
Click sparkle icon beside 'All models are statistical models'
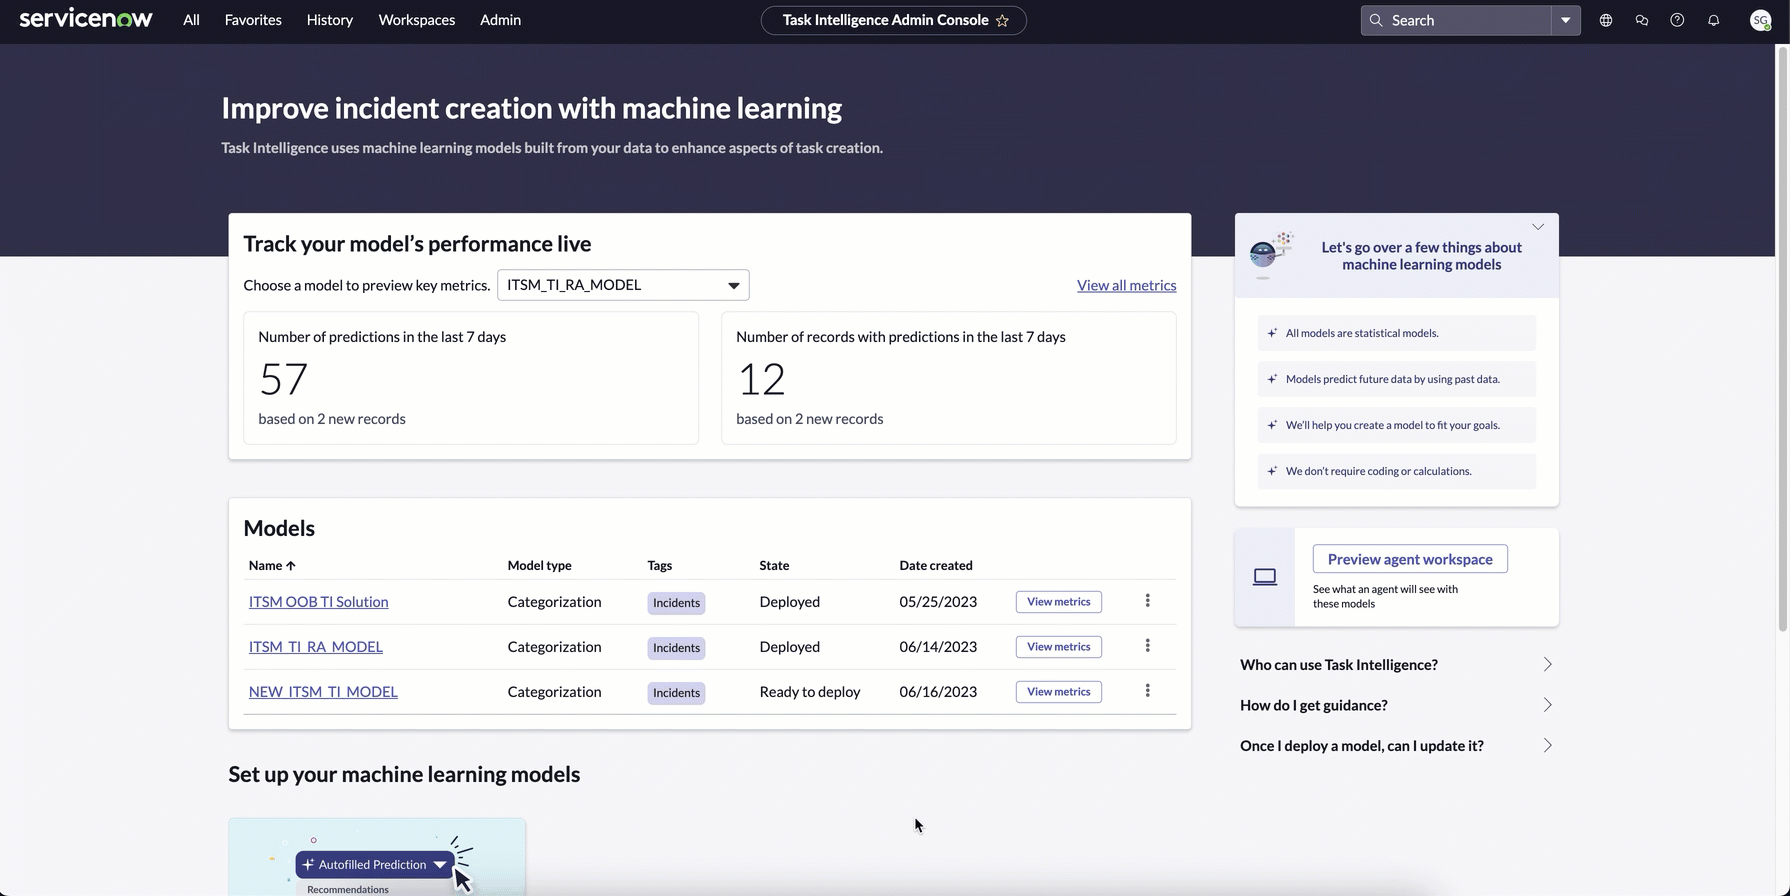1272,333
